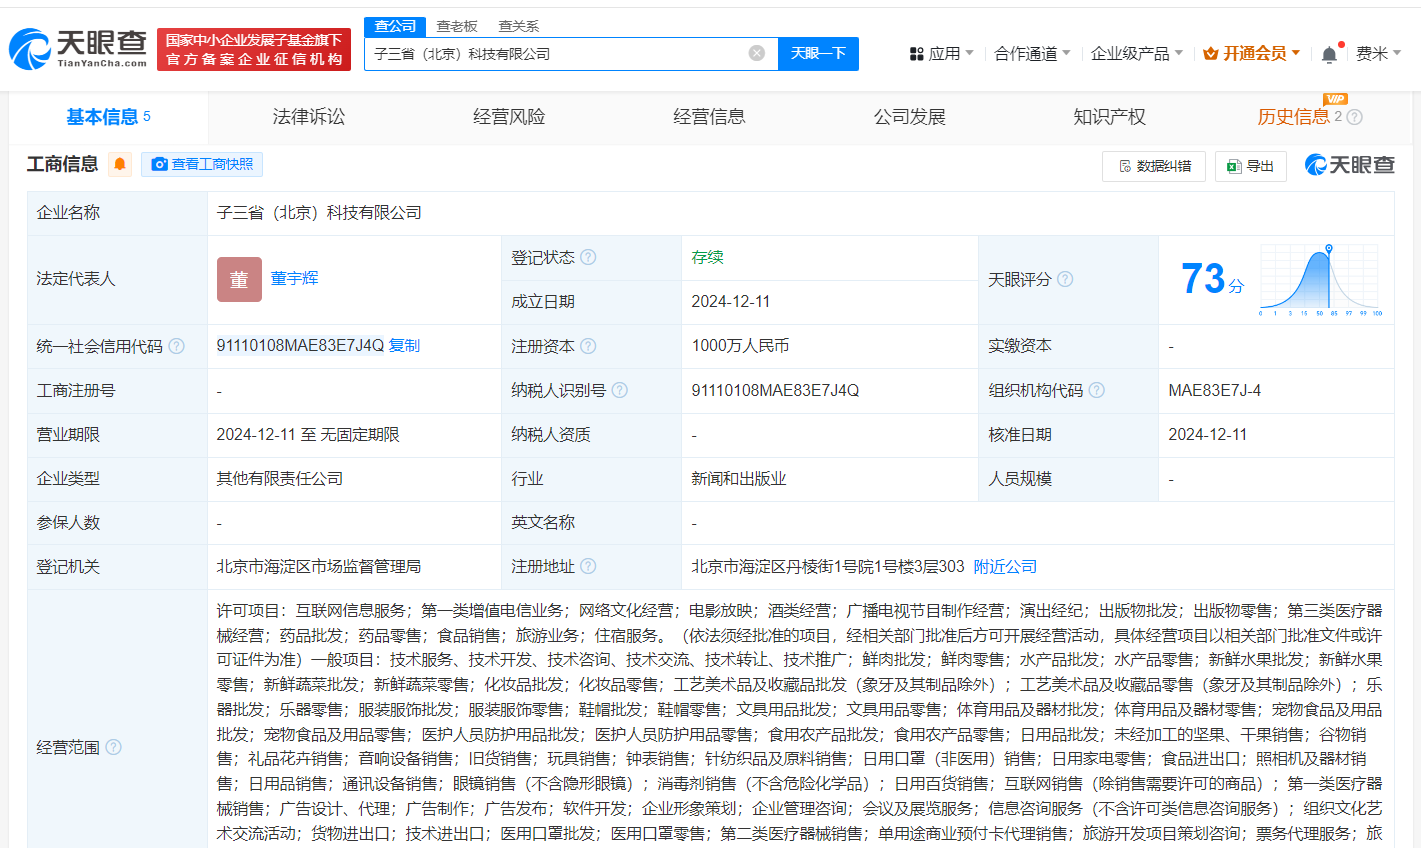This screenshot has height=848, width=1421.
Task: Click the help icon next to 天眼评分
Action: point(1064,279)
